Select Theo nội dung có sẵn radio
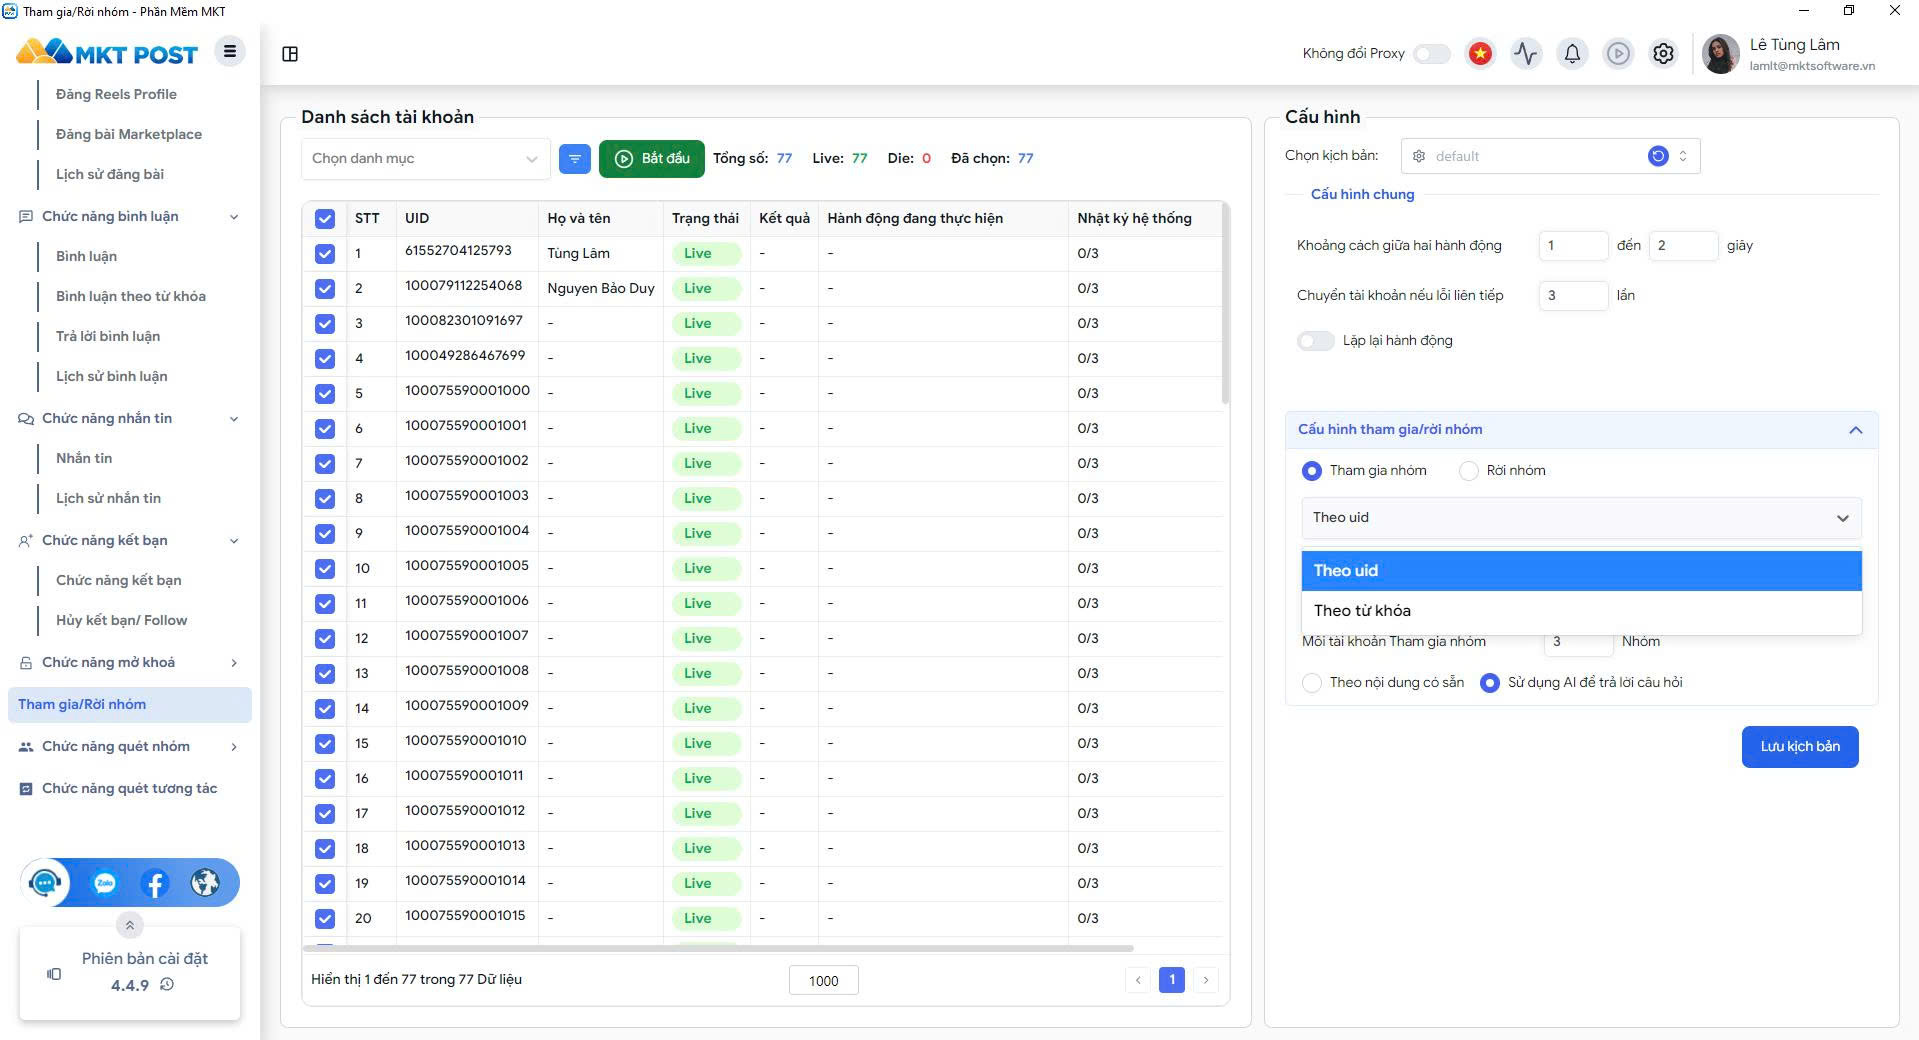 pos(1312,683)
